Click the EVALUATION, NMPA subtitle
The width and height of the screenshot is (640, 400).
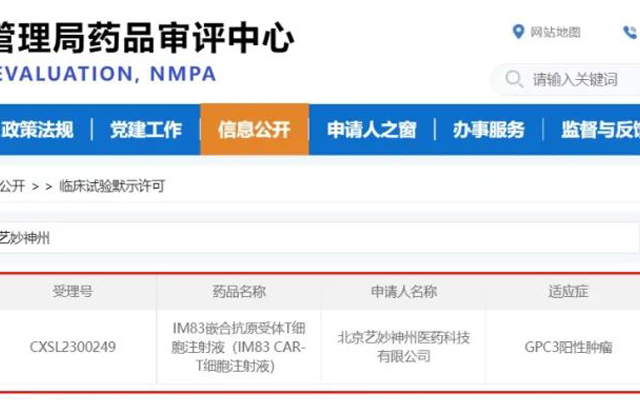click(107, 74)
